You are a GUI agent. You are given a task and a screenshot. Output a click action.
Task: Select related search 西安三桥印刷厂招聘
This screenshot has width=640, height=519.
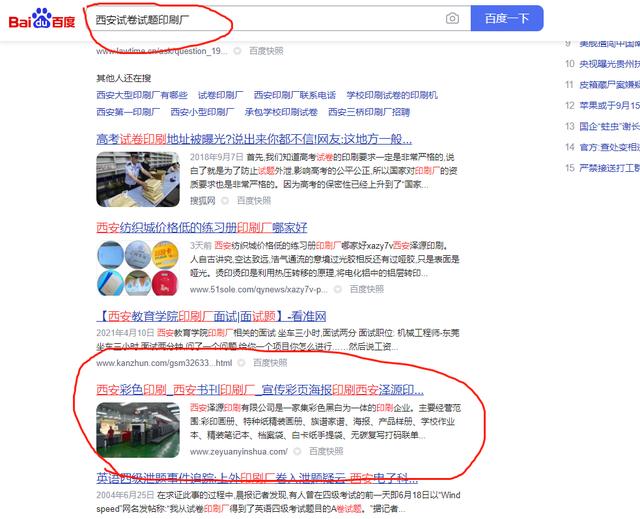pos(369,112)
